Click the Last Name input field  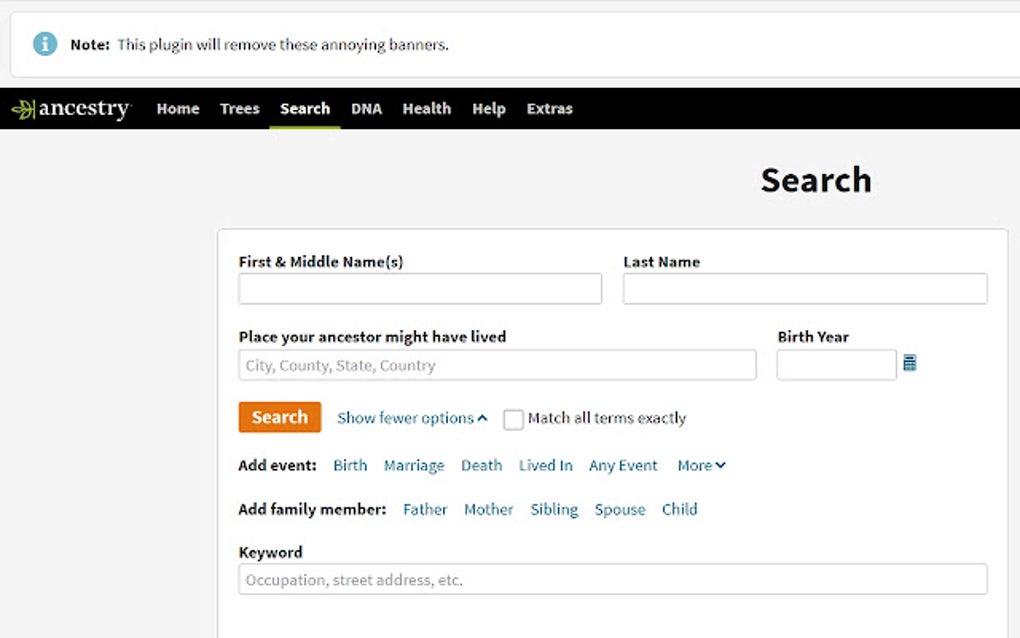805,288
